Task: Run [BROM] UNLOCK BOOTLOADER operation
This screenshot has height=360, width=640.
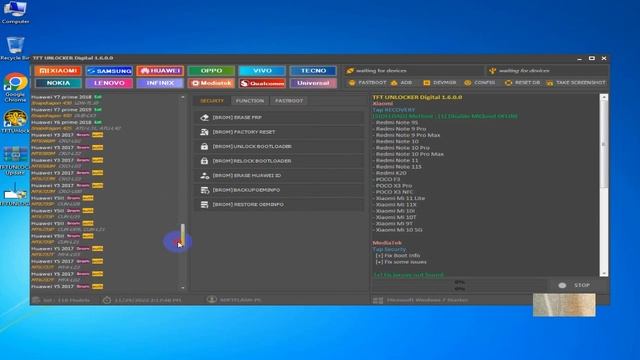Action: coord(279,147)
